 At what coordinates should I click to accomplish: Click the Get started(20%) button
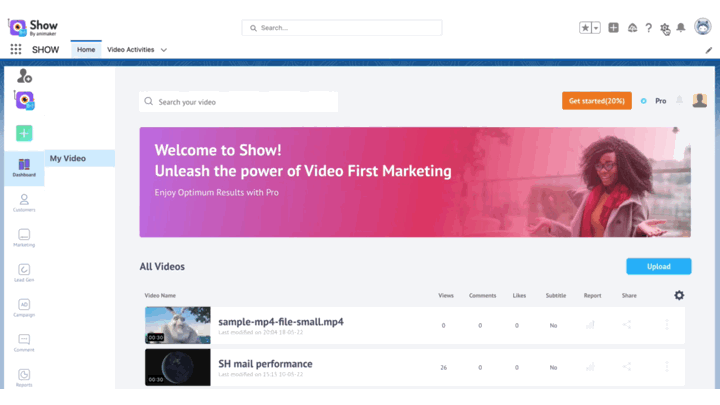point(596,101)
